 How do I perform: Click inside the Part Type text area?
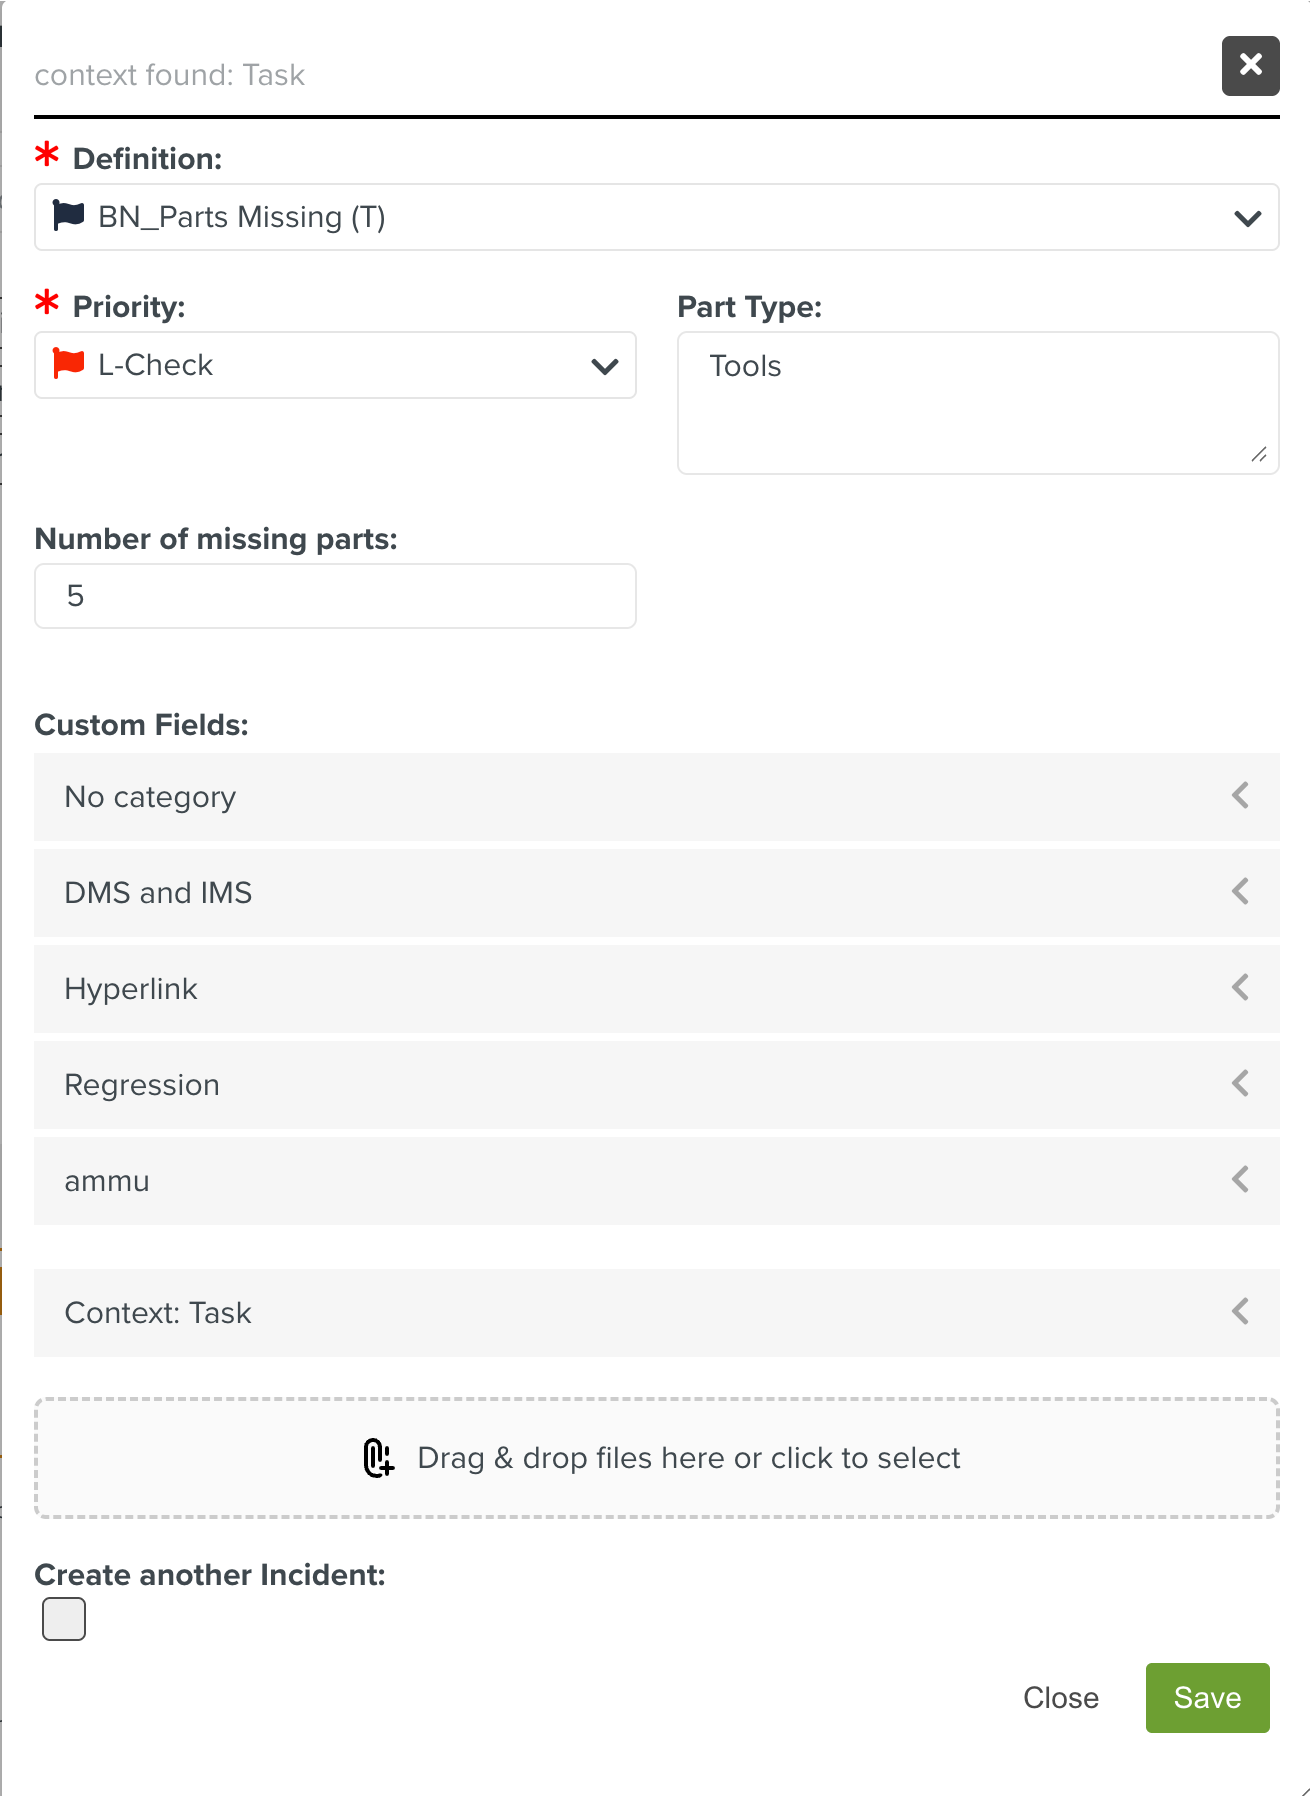coord(977,402)
